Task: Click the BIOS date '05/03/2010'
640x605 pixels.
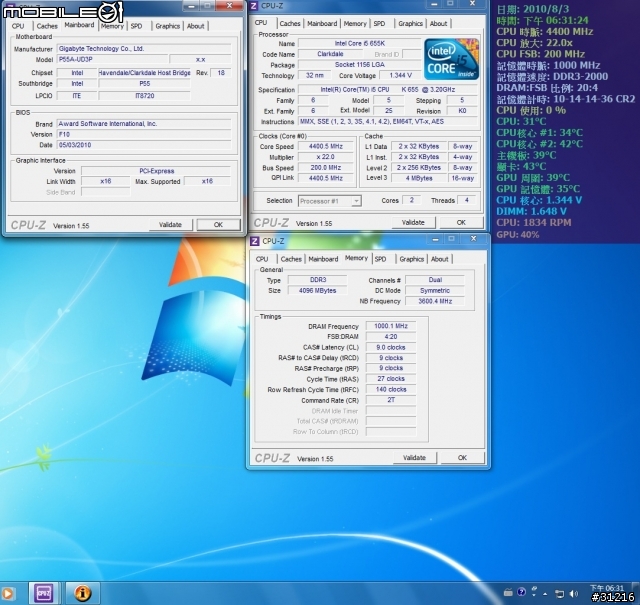Action: click(x=144, y=145)
